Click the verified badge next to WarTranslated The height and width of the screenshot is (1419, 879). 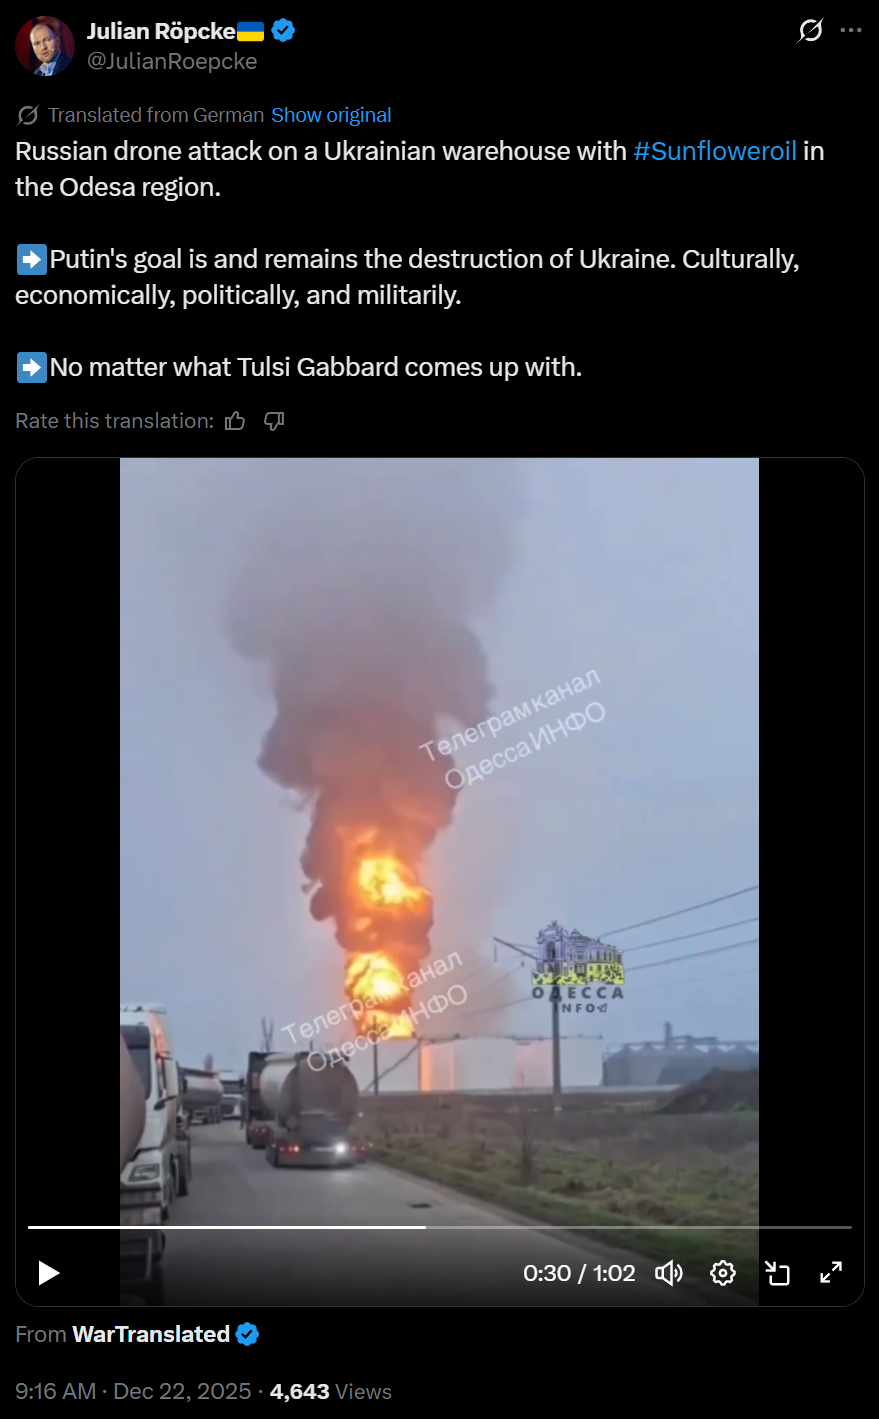coord(248,1334)
